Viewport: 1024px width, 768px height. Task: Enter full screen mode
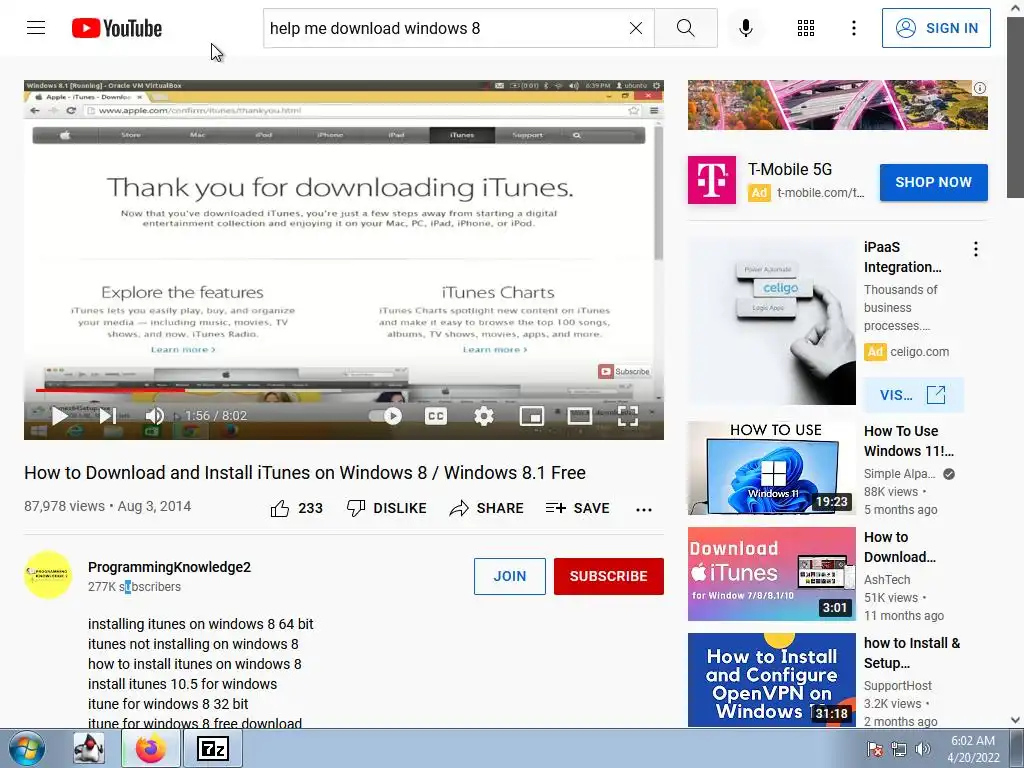pyautogui.click(x=628, y=416)
